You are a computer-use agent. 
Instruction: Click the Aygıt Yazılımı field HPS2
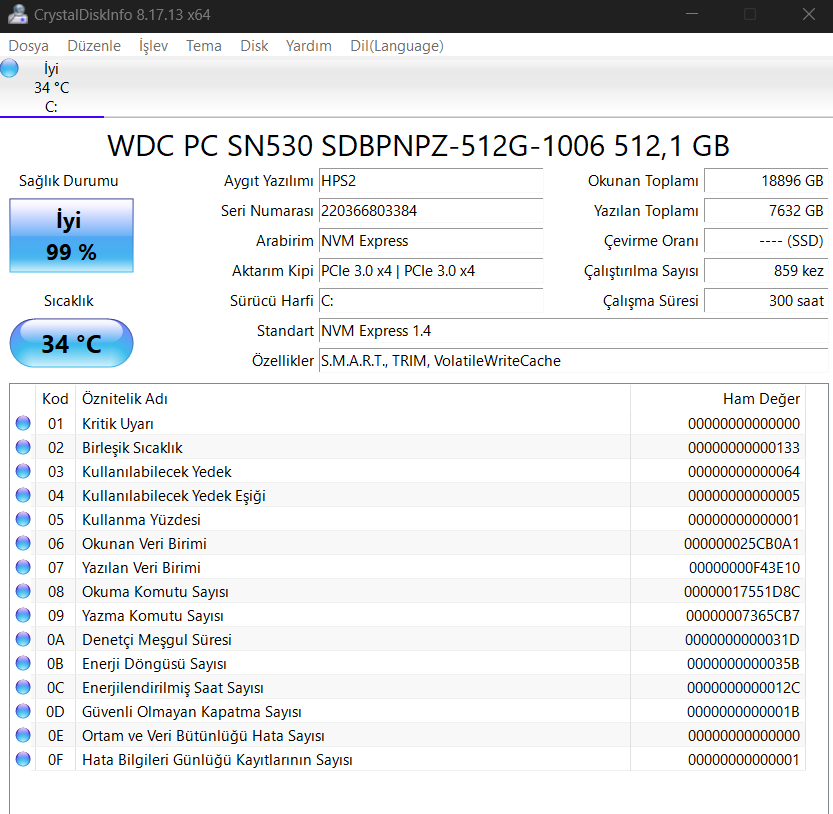point(431,181)
